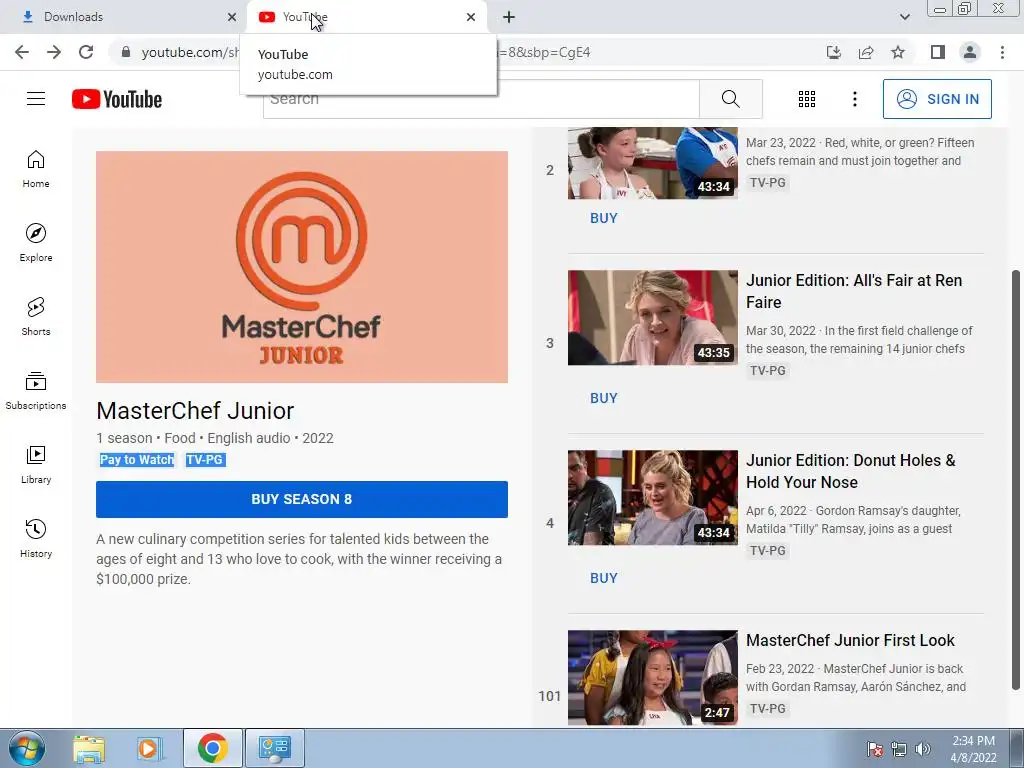
Task: Open episode 2 thumbnail
Action: click(x=652, y=163)
